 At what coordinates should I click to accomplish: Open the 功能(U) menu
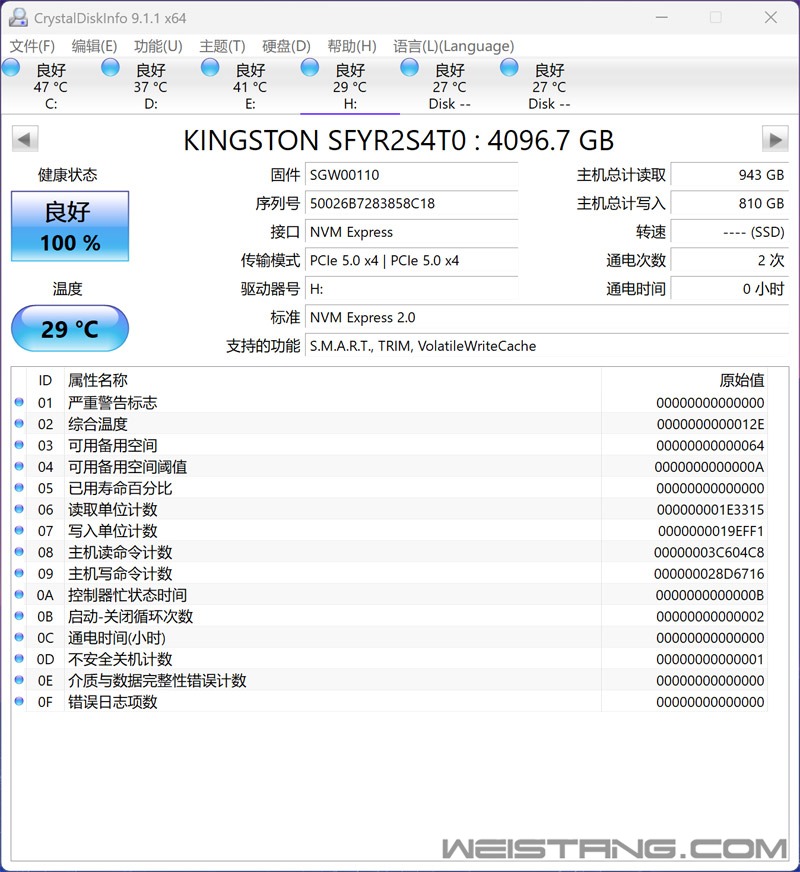[158, 46]
